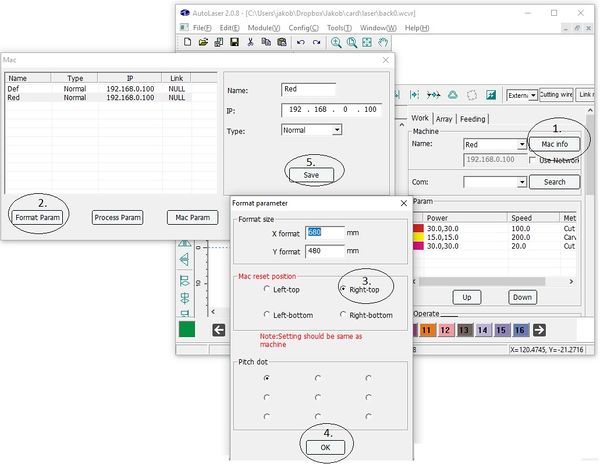
Task: Open the File menu
Action: (202, 28)
